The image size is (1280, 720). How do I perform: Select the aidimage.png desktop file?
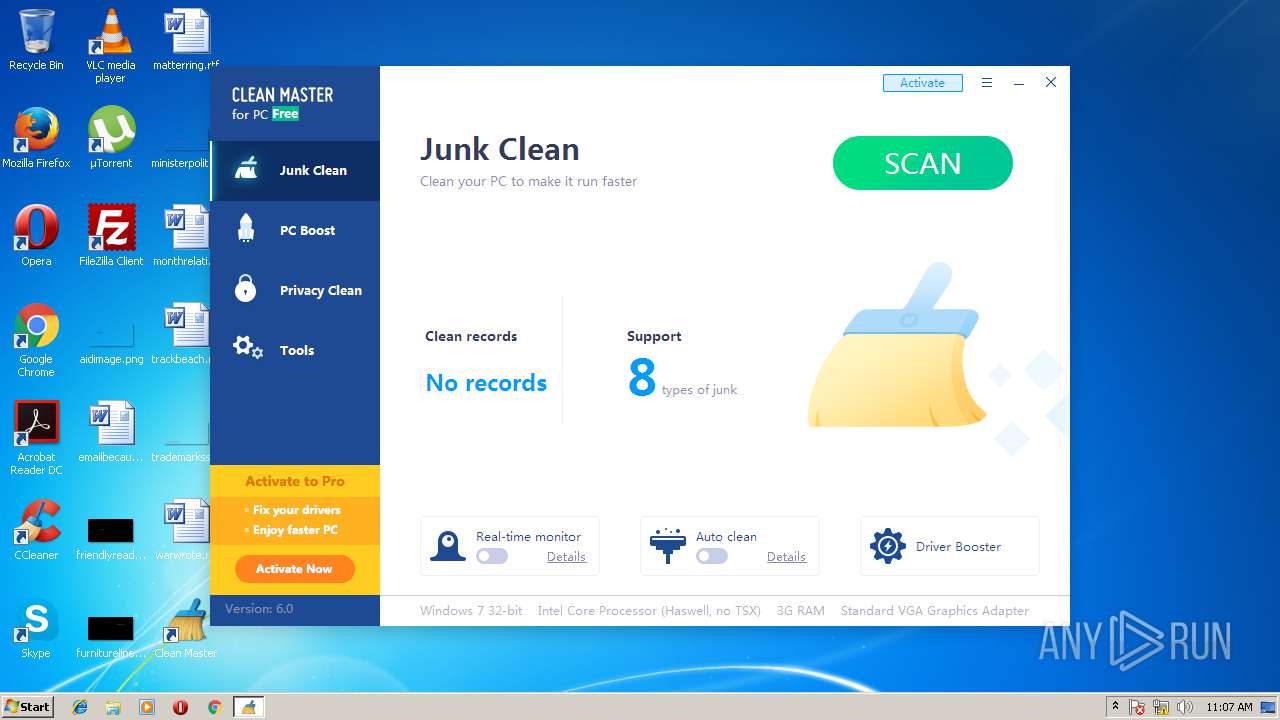pyautogui.click(x=111, y=340)
